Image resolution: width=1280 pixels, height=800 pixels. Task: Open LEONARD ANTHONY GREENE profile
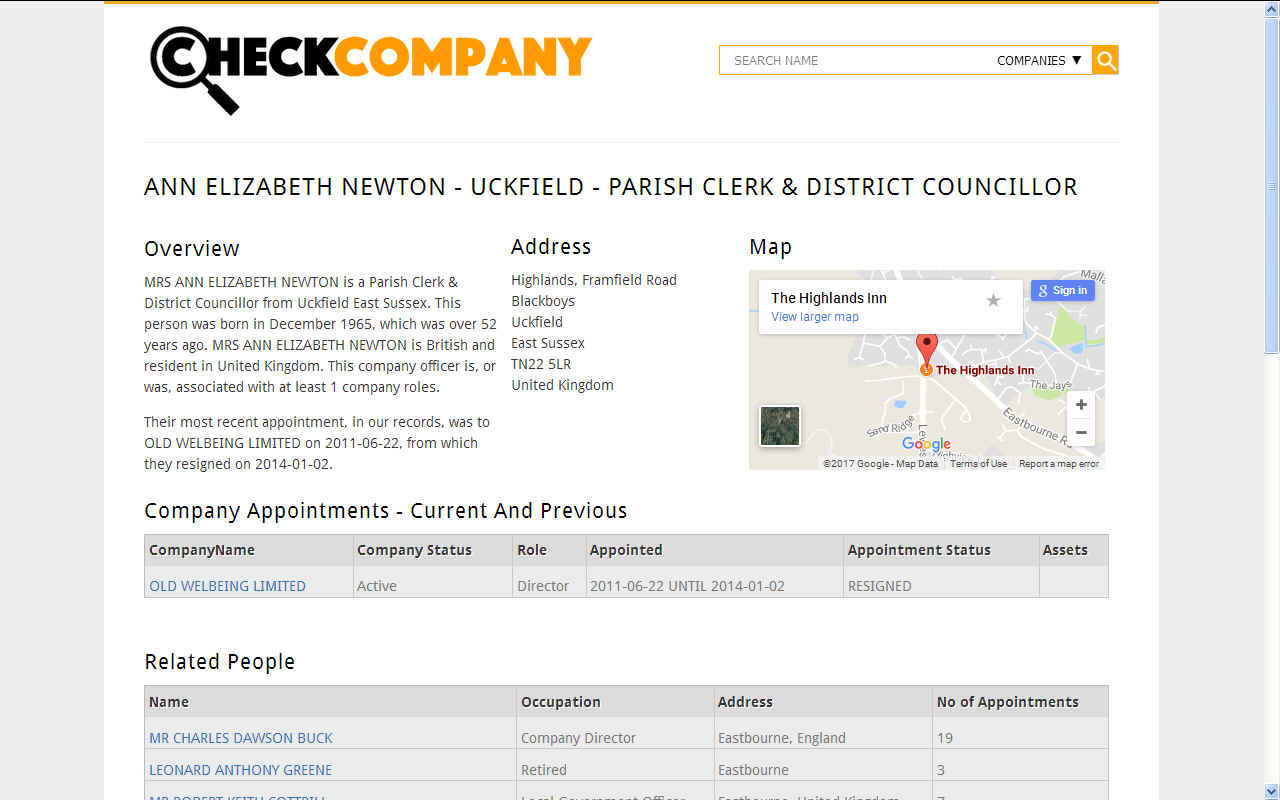point(240,770)
